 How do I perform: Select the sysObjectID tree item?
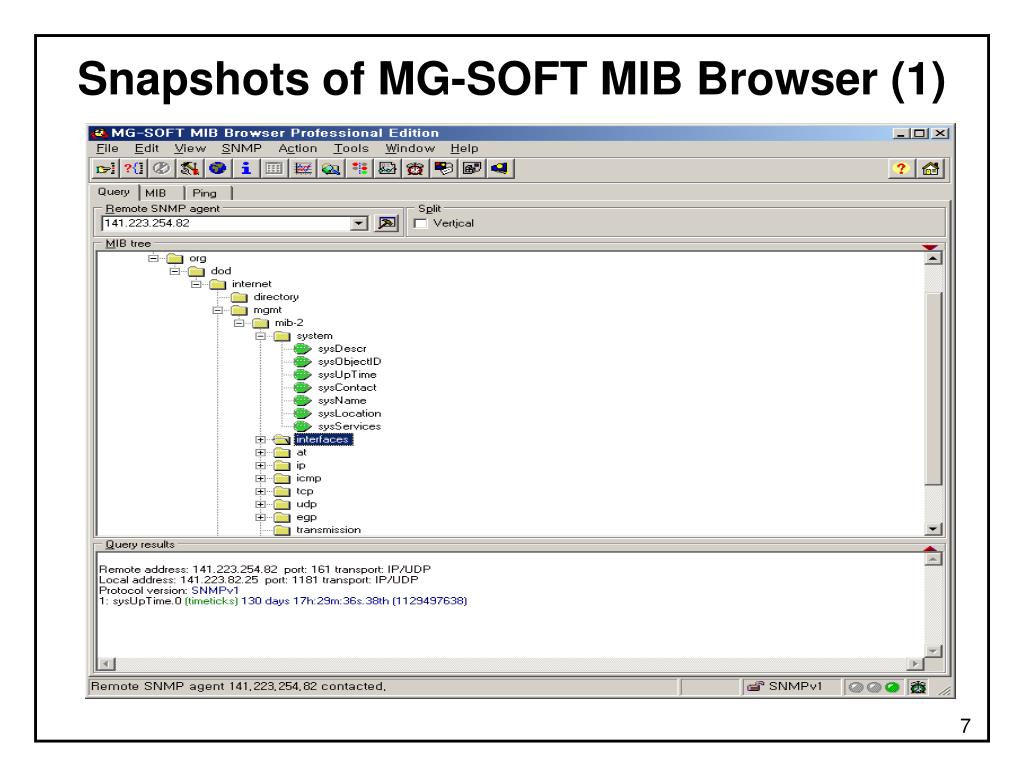pyautogui.click(x=349, y=362)
